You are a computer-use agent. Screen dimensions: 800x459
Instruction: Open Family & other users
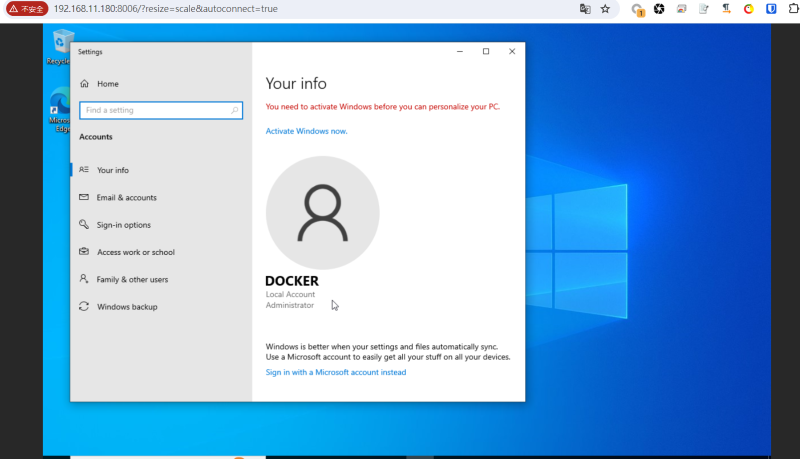pos(159,279)
